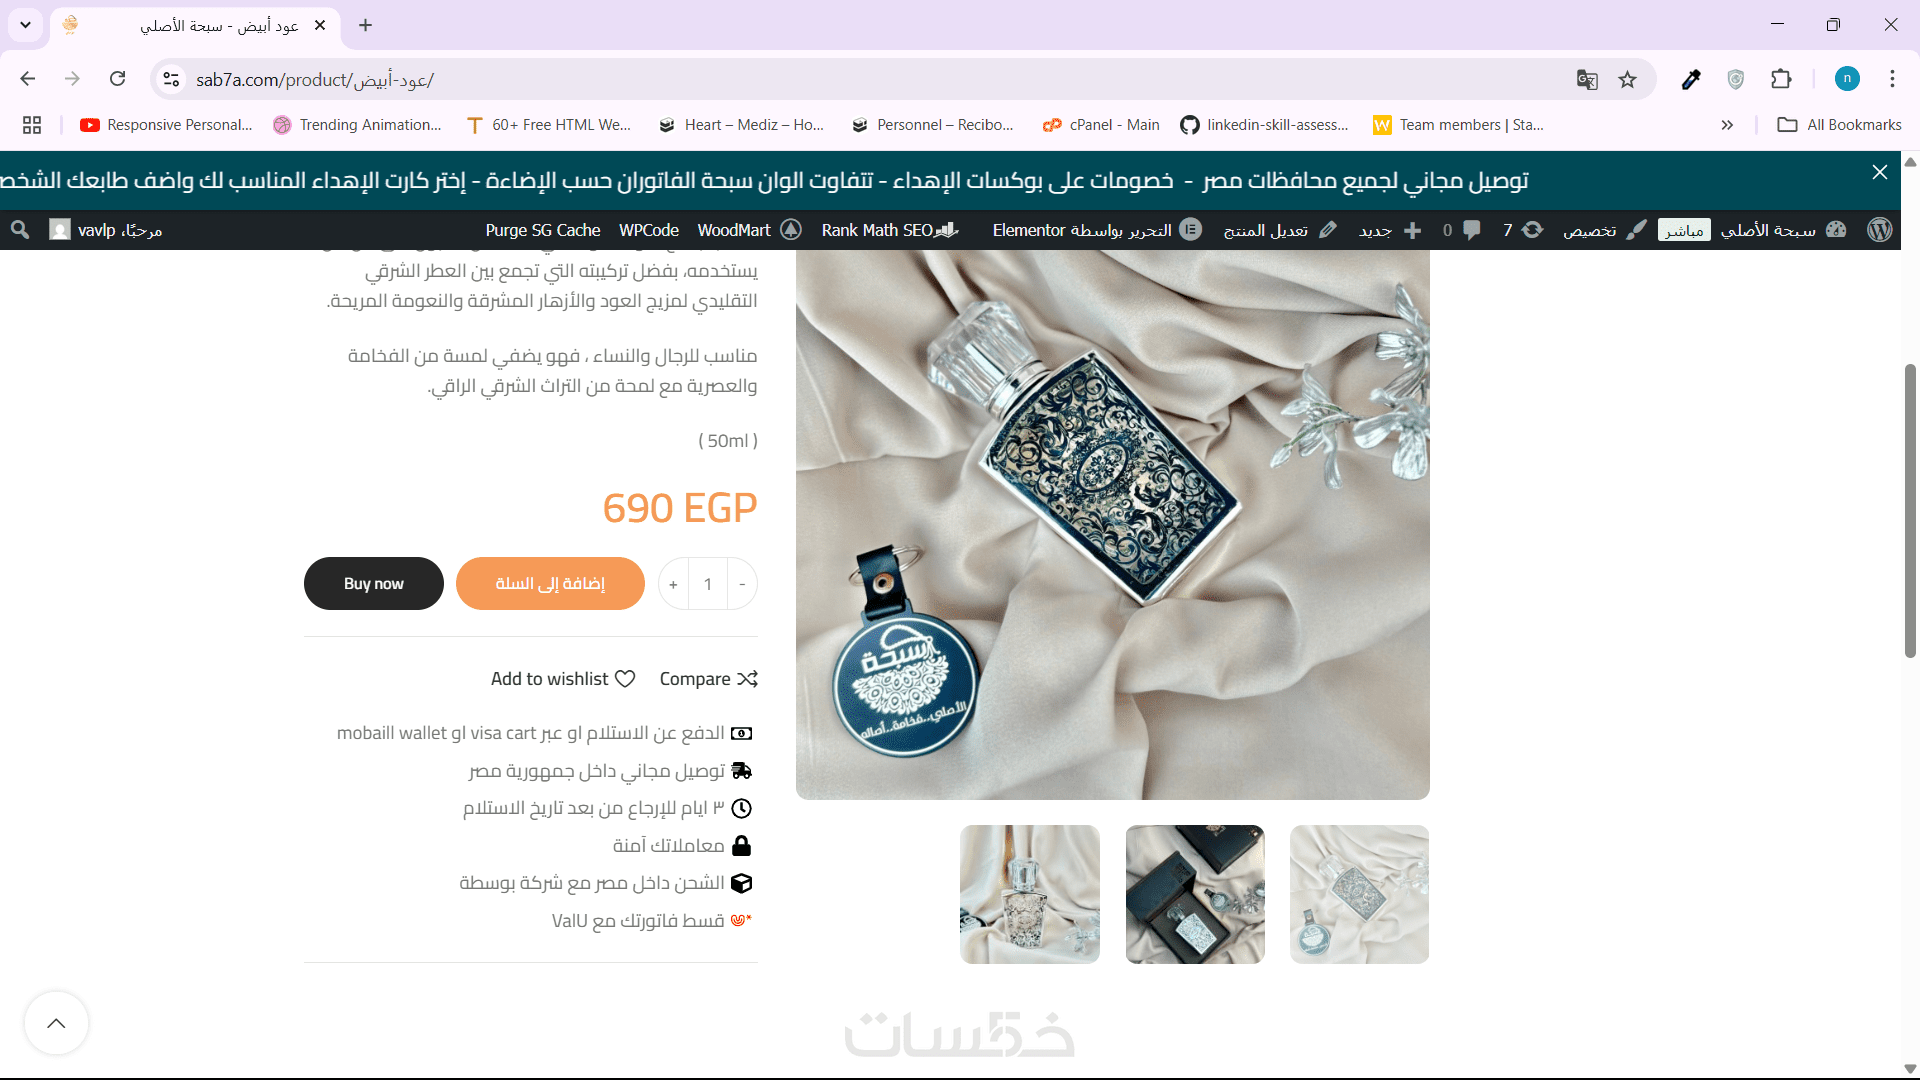Click the back-to-top arrow circle
Viewport: 1920px width, 1080px height.
pos(56,1023)
